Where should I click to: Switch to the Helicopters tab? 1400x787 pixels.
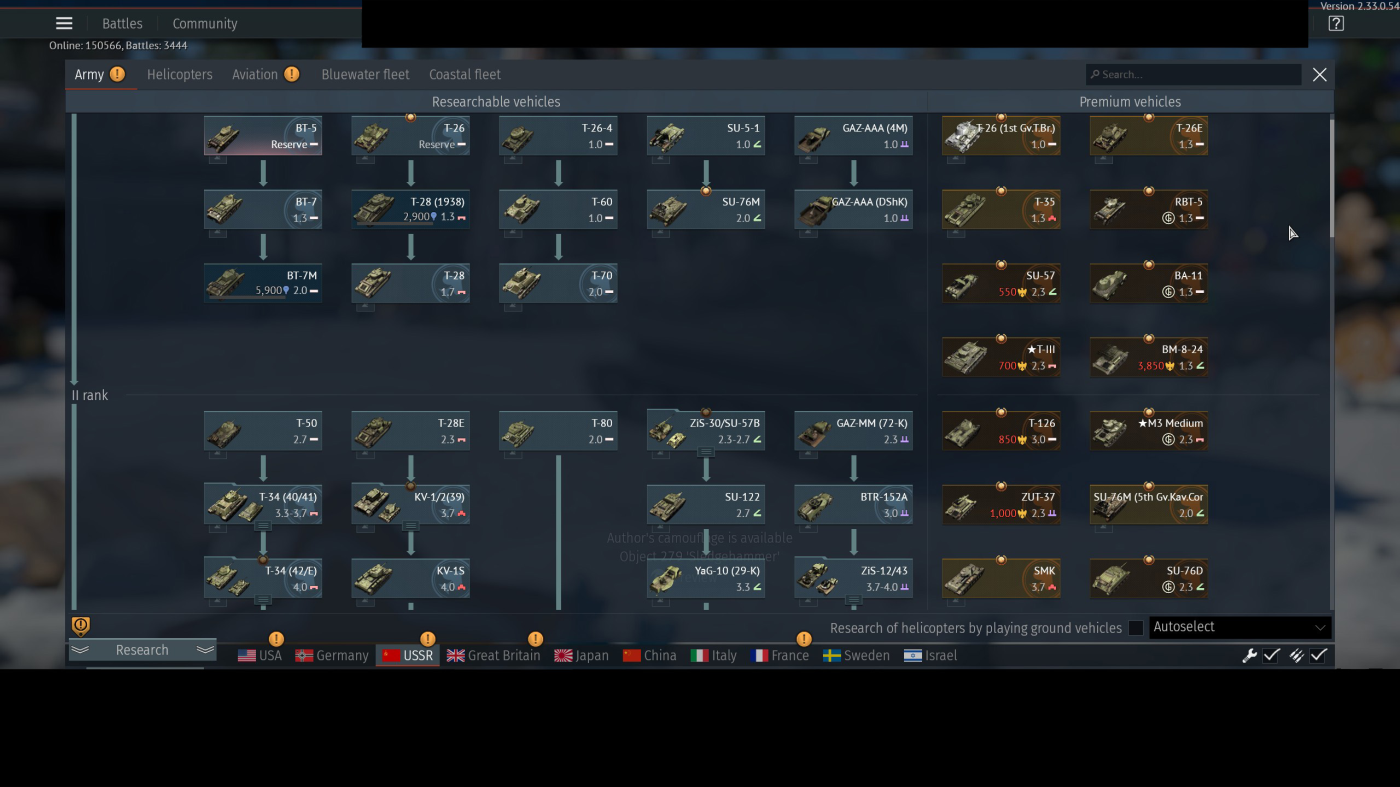pyautogui.click(x=180, y=74)
